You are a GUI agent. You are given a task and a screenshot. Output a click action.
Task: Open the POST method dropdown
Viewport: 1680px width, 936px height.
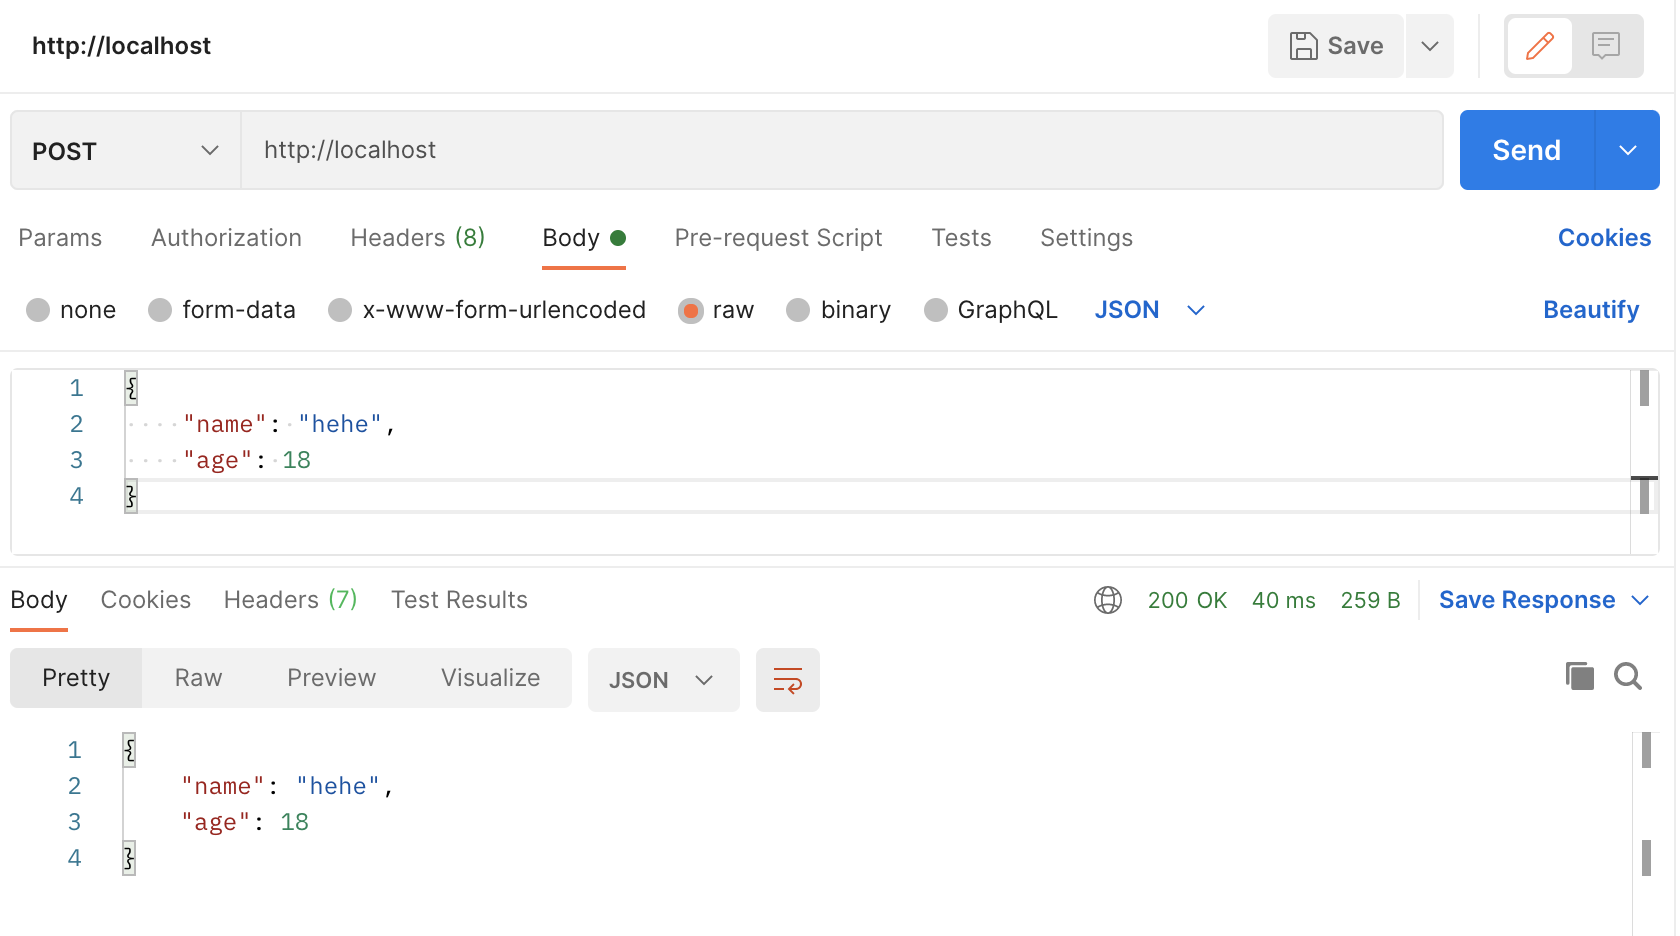click(126, 151)
